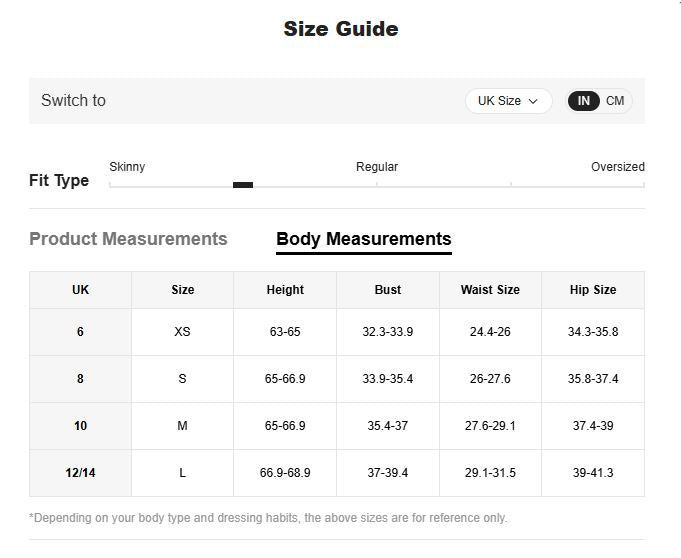This screenshot has height=558, width=681.
Task: Click the Height column header
Action: [x=285, y=290]
